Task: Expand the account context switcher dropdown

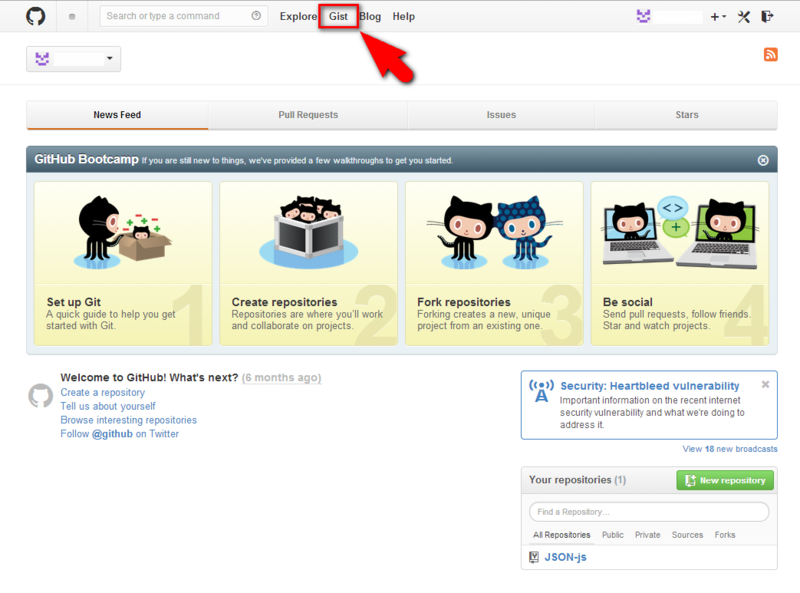Action: (x=73, y=59)
